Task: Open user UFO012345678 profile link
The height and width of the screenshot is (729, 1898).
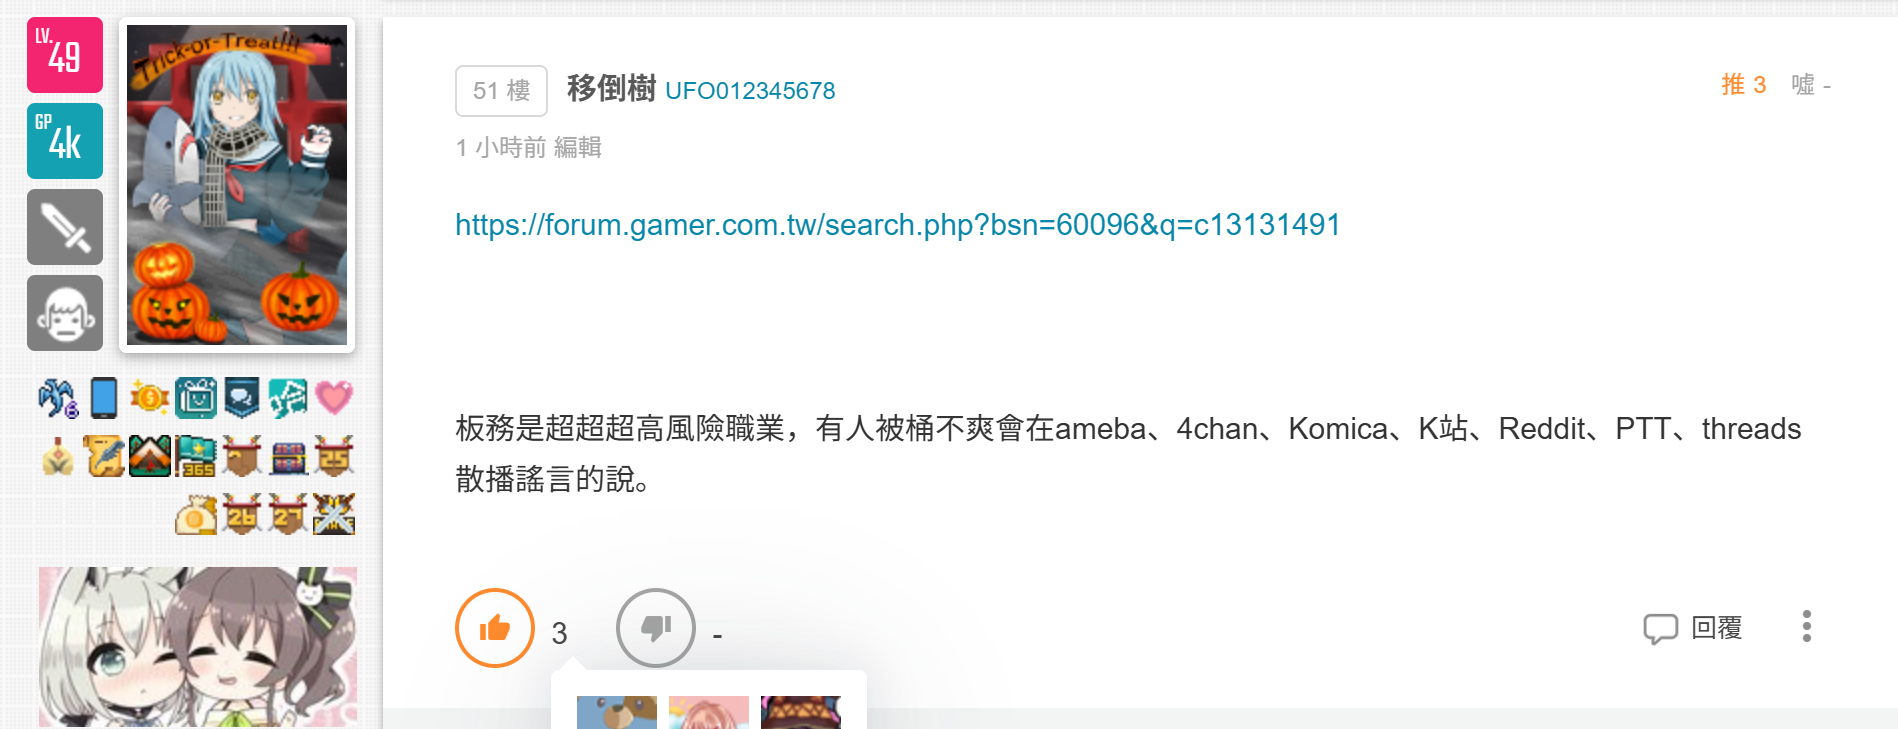Action: [x=750, y=91]
